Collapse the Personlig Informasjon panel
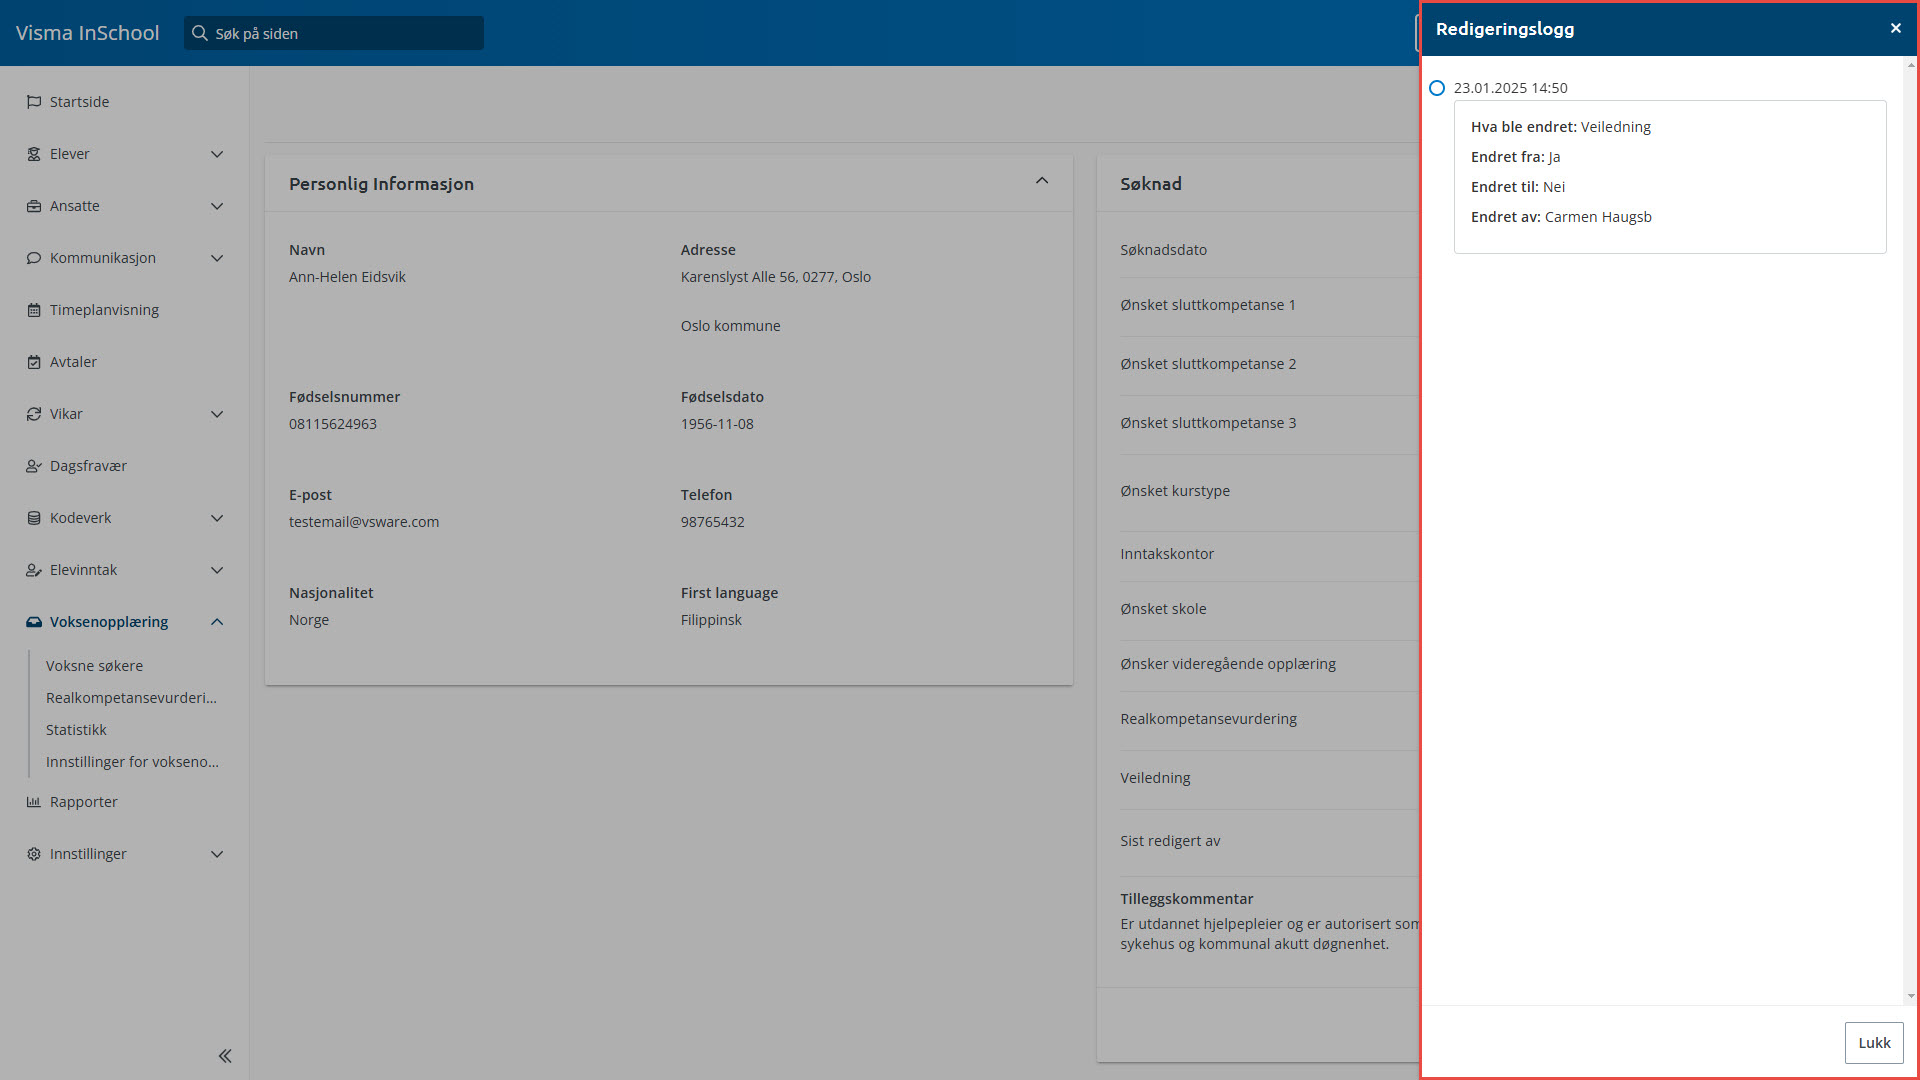 click(x=1042, y=181)
